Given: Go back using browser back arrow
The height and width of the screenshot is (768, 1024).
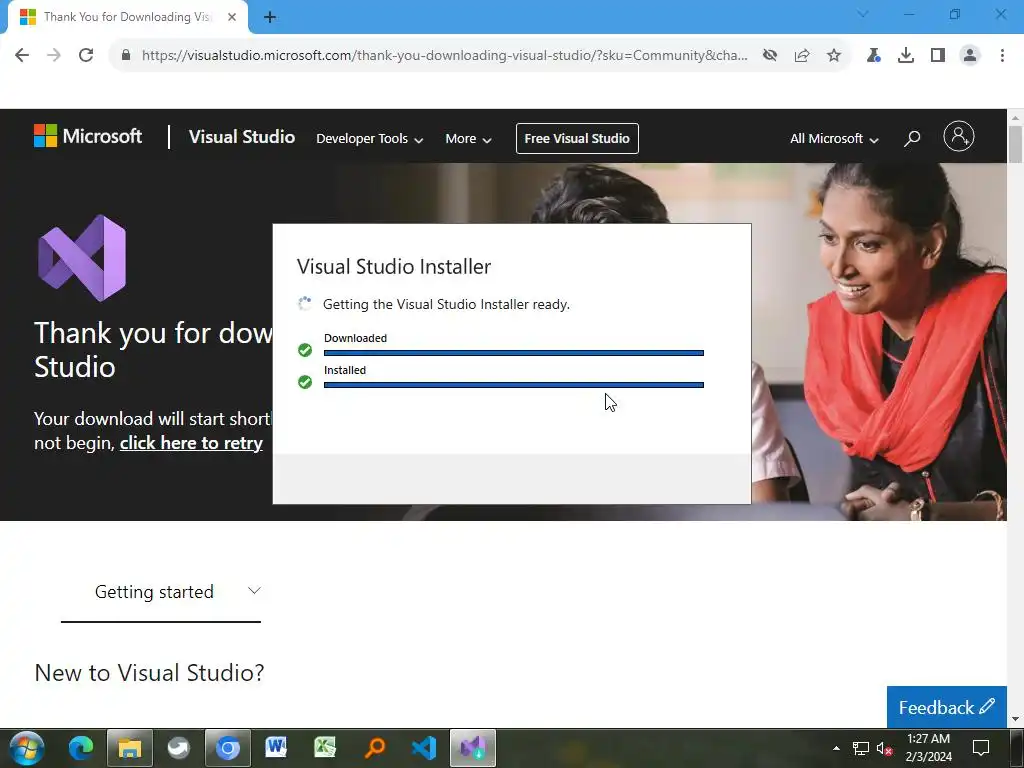Looking at the screenshot, I should [22, 56].
